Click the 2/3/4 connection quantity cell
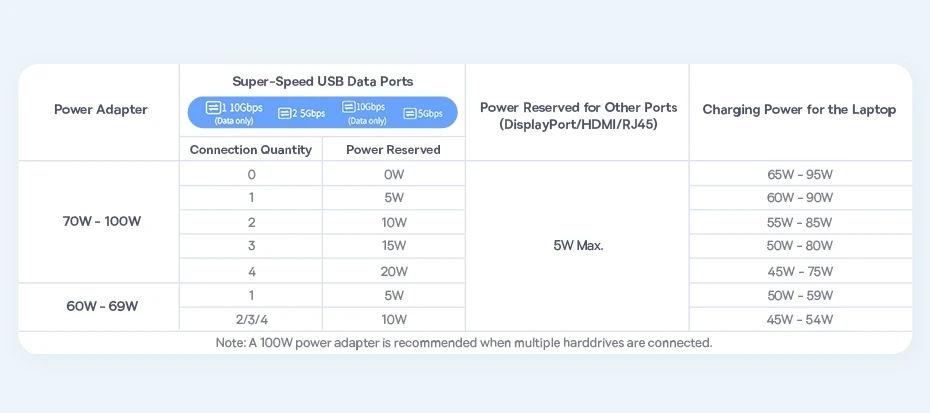 (251, 320)
